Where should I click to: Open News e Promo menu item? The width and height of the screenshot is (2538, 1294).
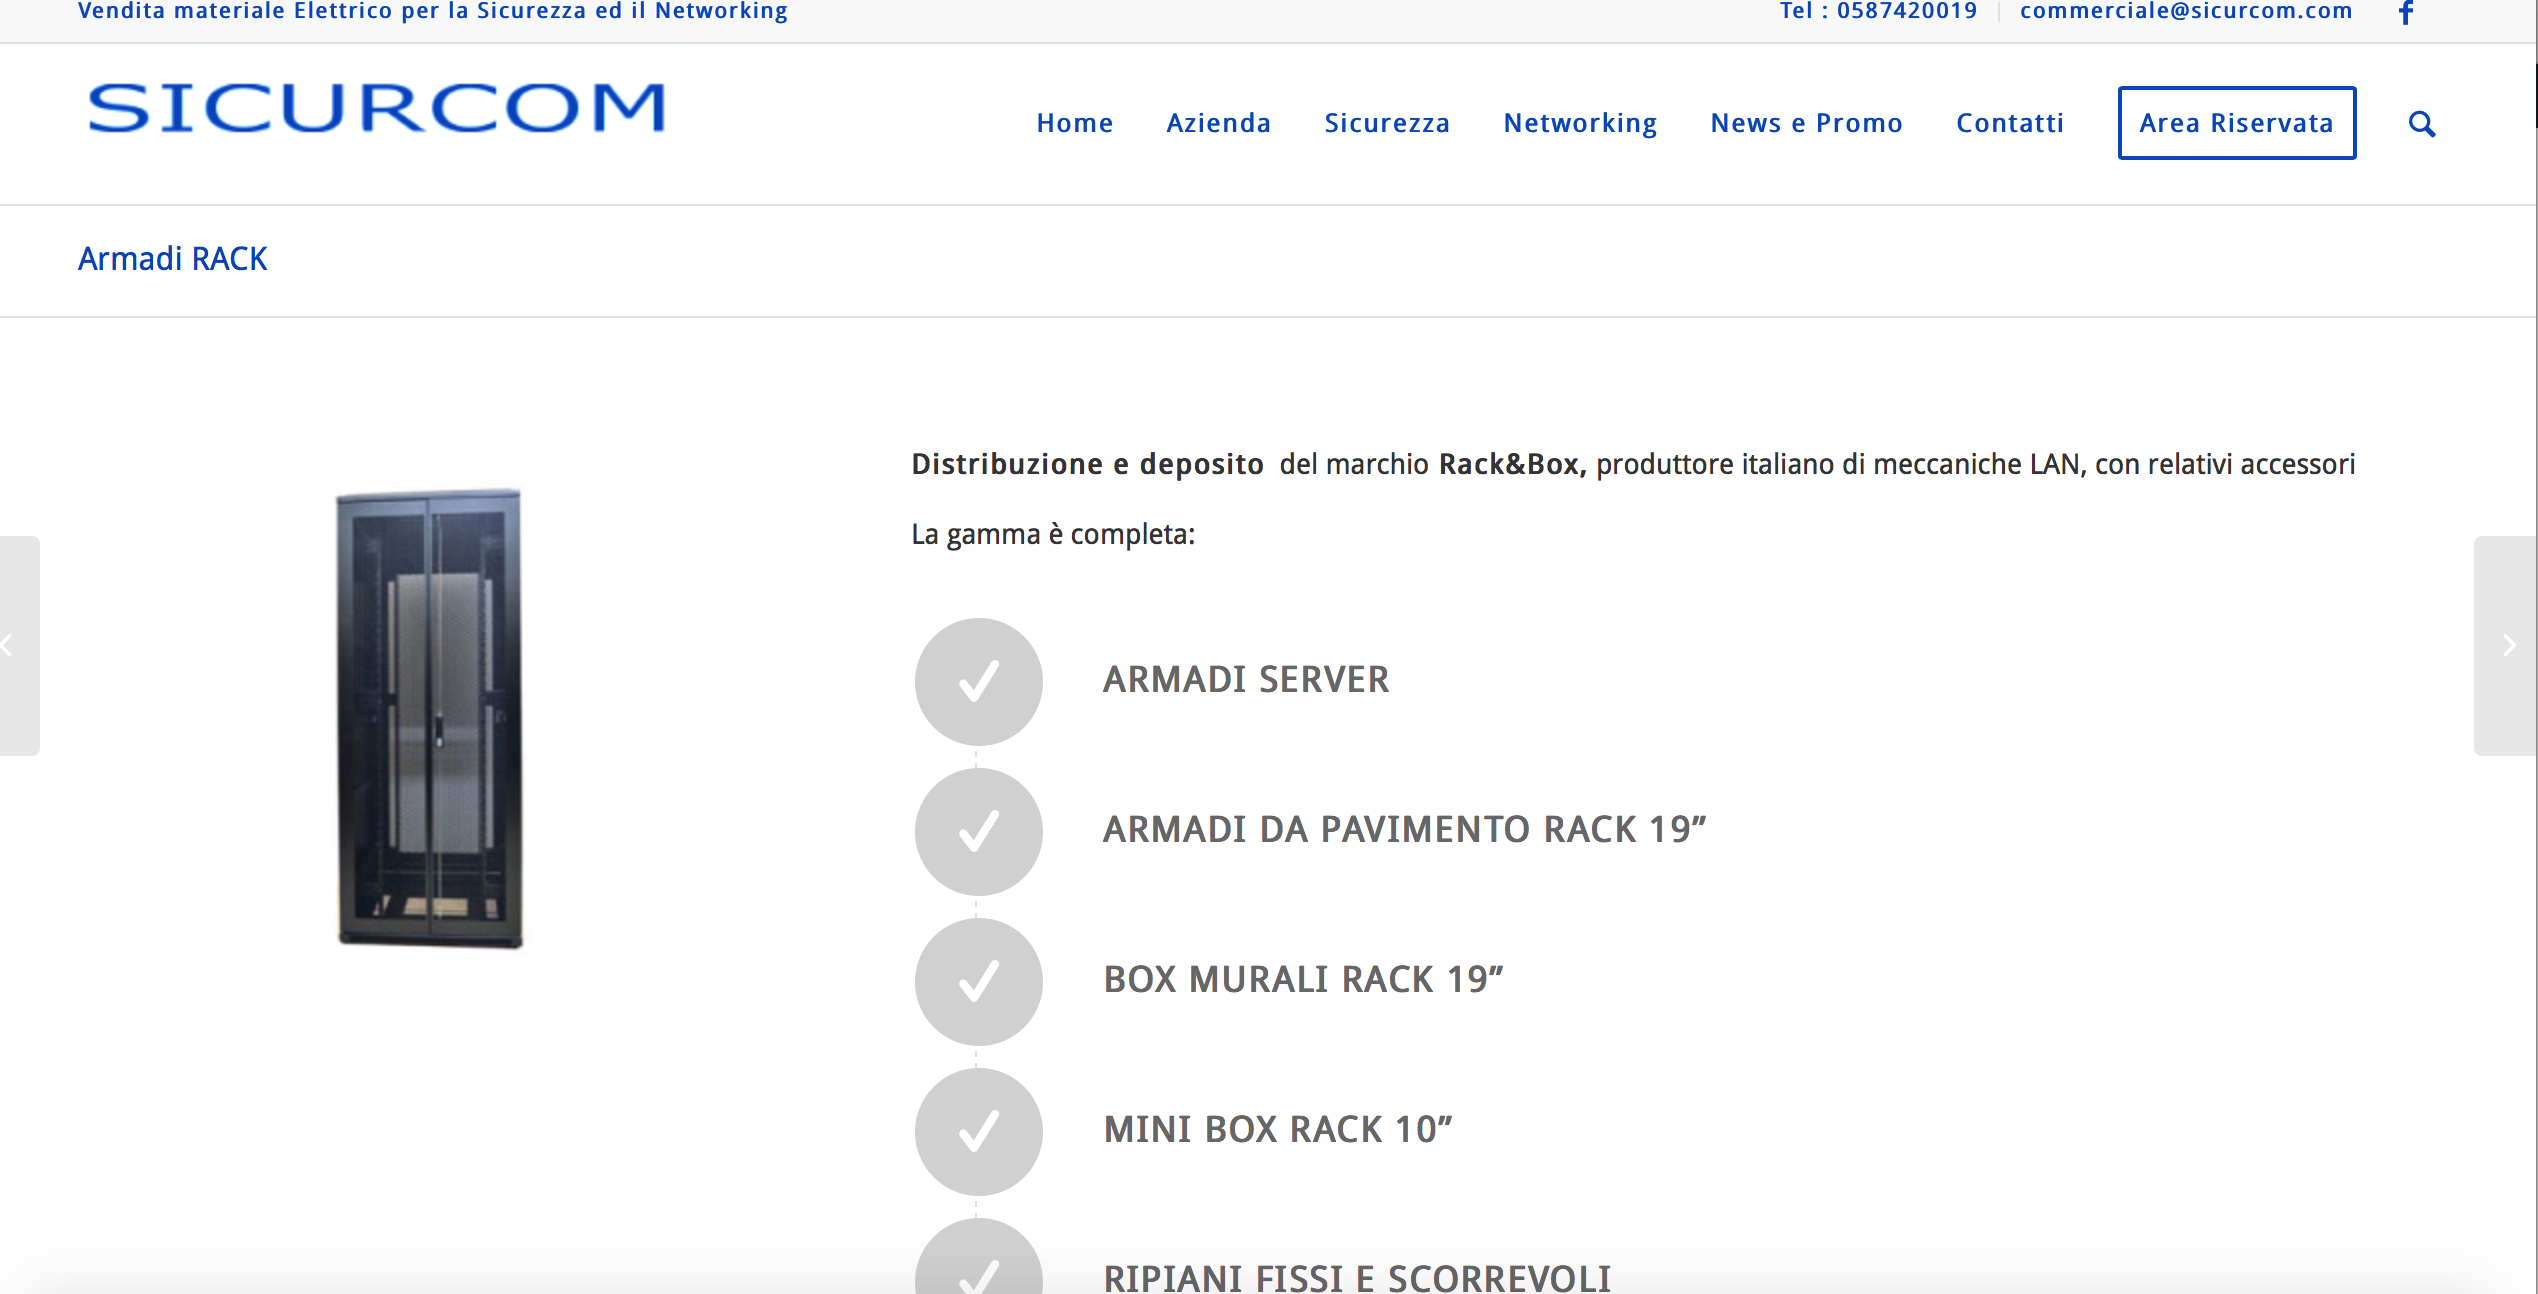[1806, 123]
